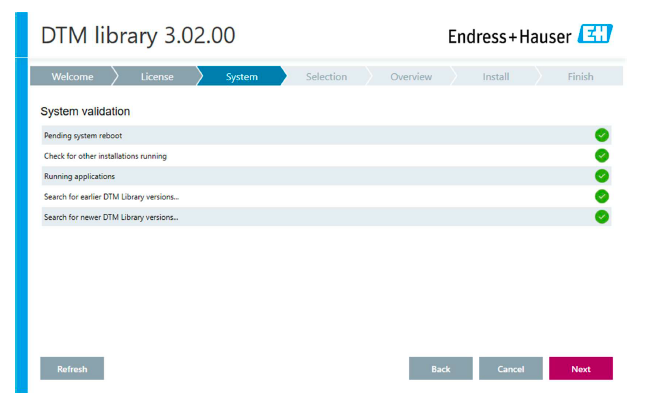Screen dimensions: 648x418
Task: Click the Endress+Hauser EH logo
Action: (x=595, y=33)
